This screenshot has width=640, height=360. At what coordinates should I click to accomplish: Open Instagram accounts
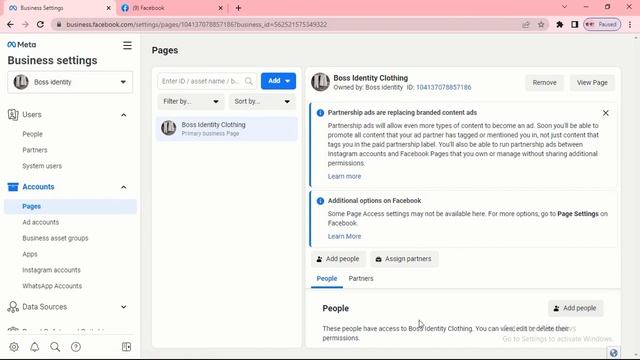tap(51, 270)
